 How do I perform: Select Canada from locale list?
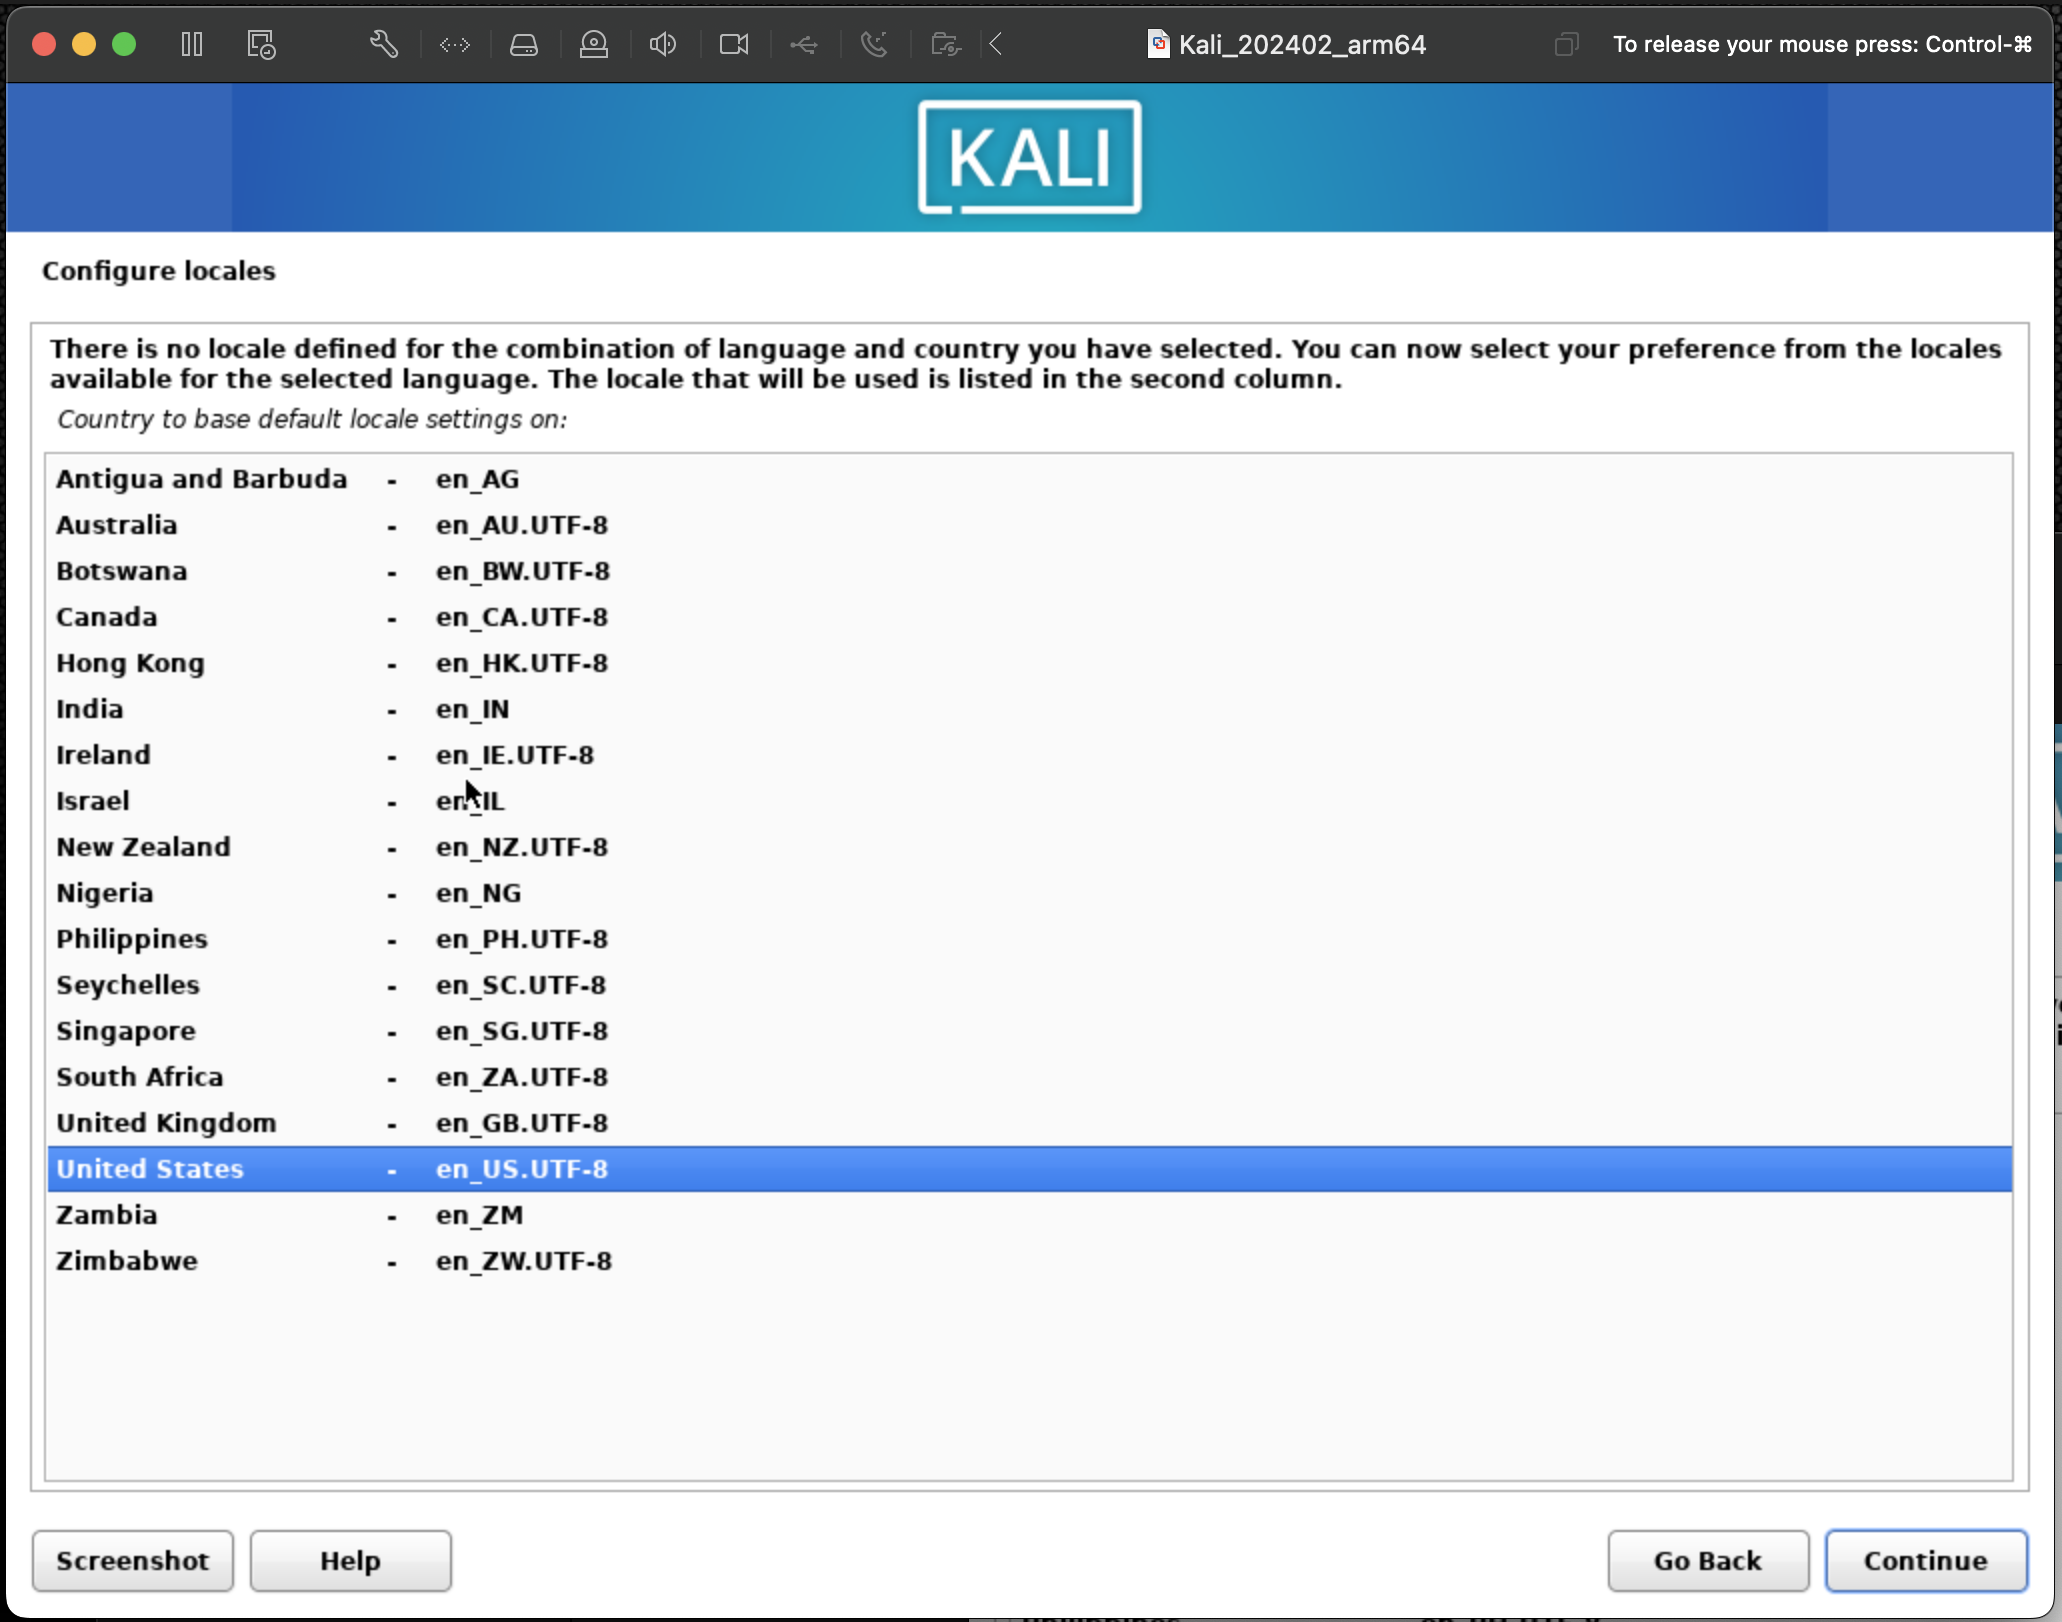click(107, 616)
